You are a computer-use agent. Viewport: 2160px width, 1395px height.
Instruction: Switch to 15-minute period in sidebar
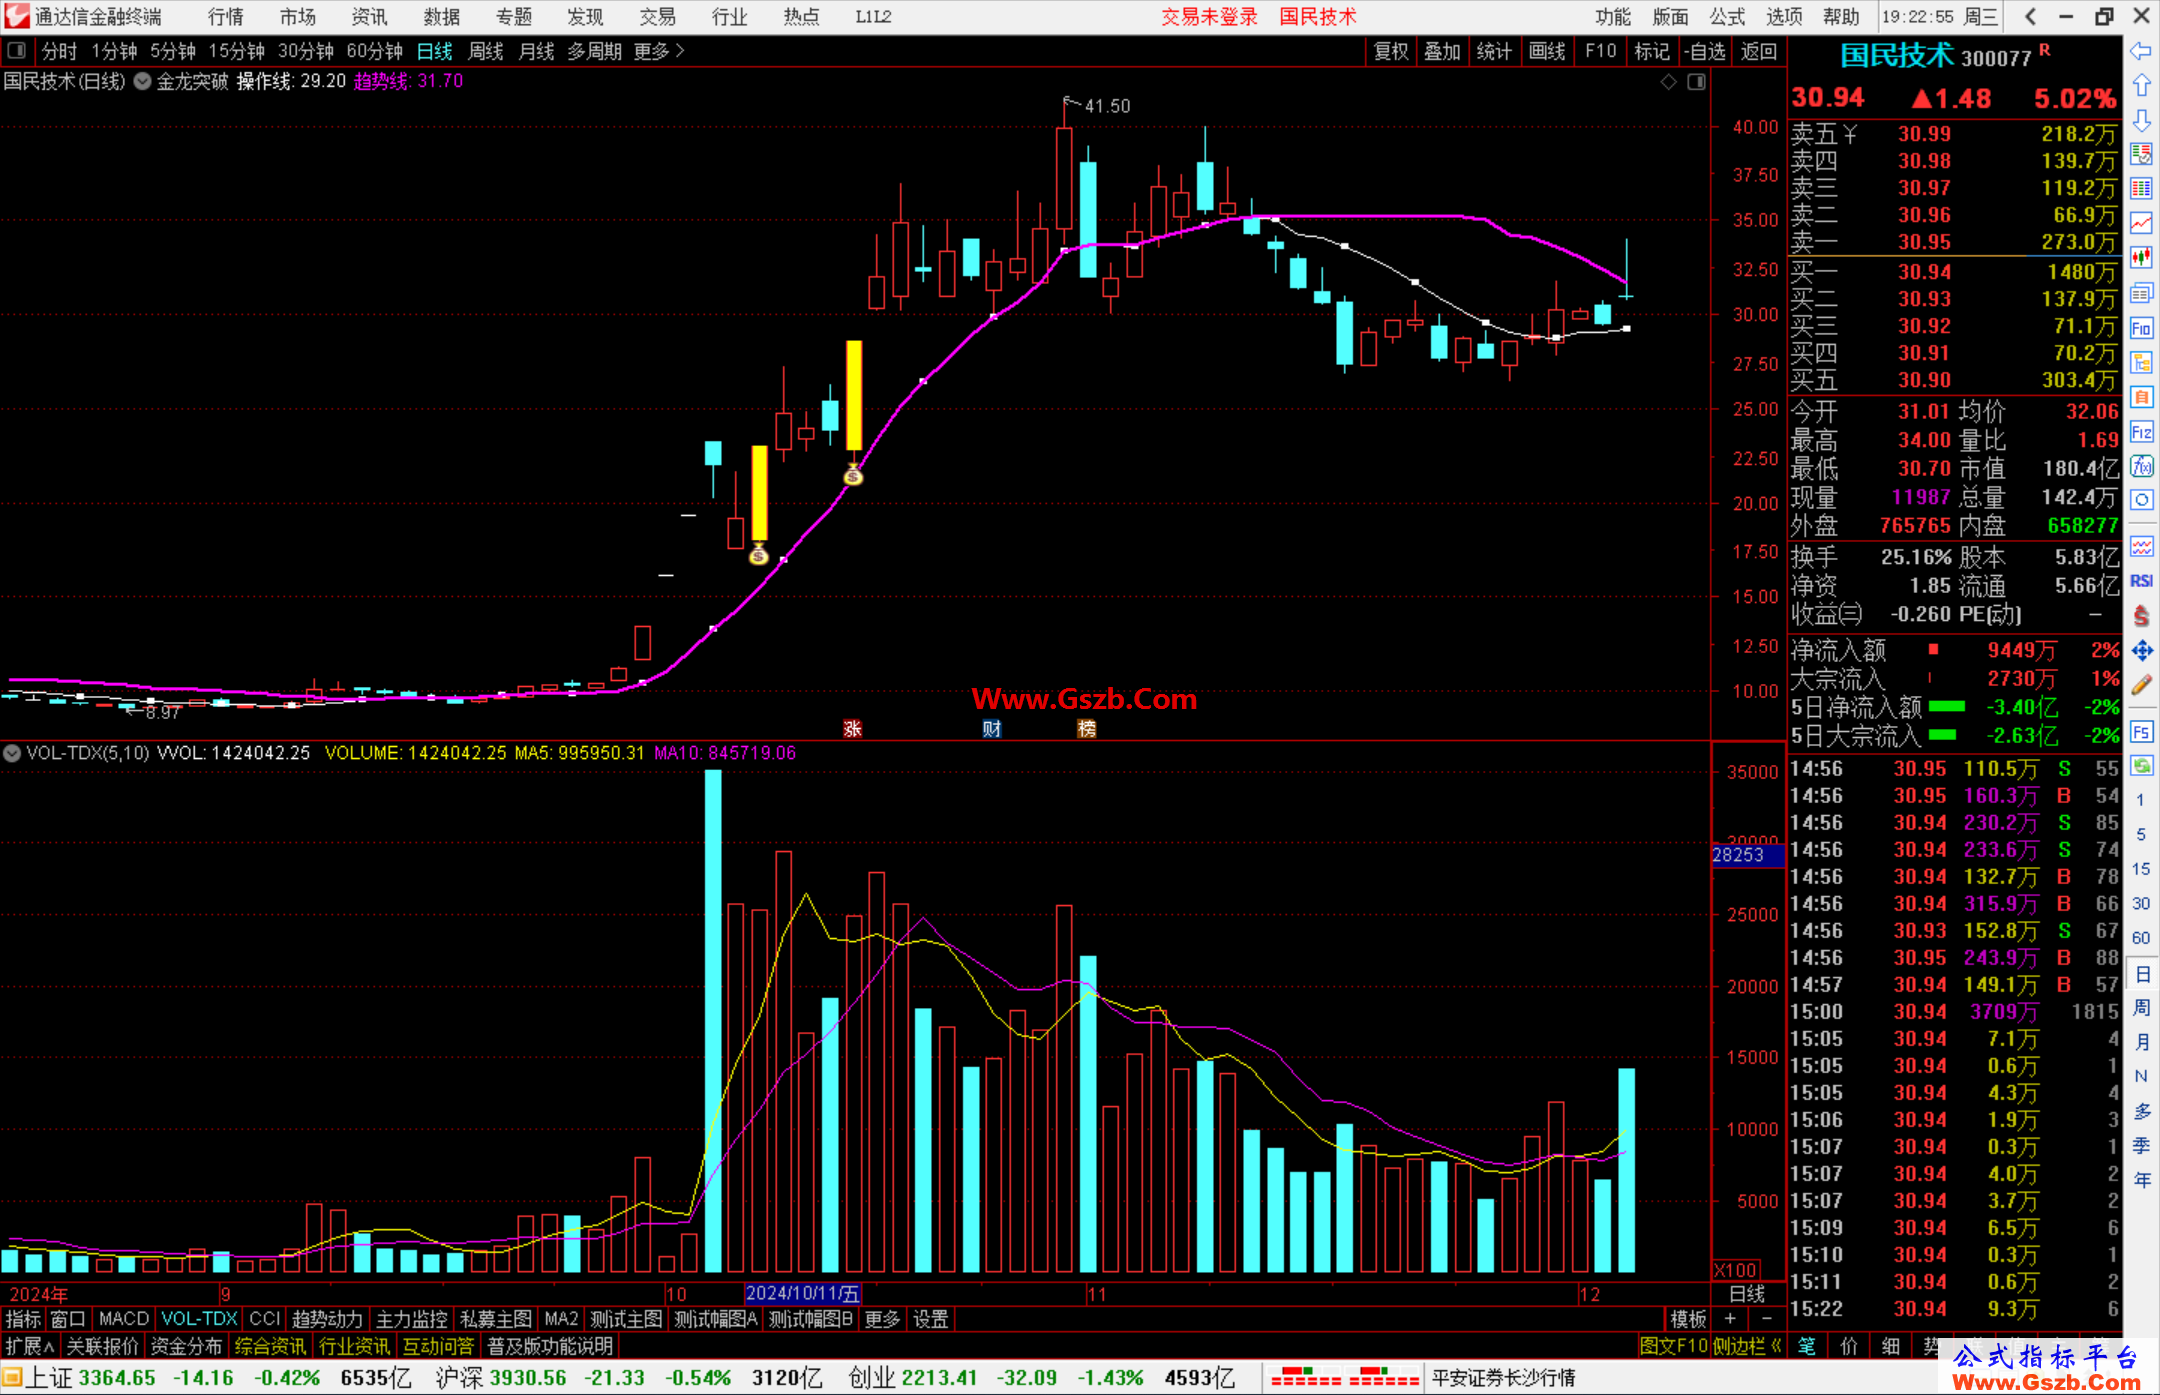pos(2141,869)
